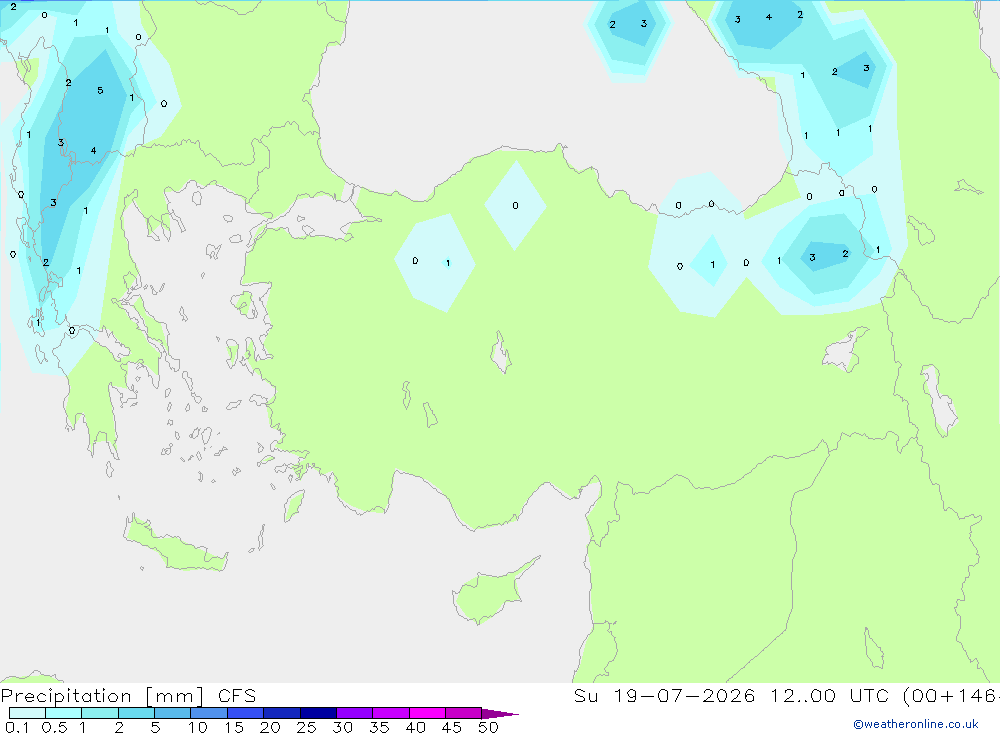Select the 35–40 mm legend color swatch
Image resolution: width=1000 pixels, height=733 pixels.
point(390,713)
